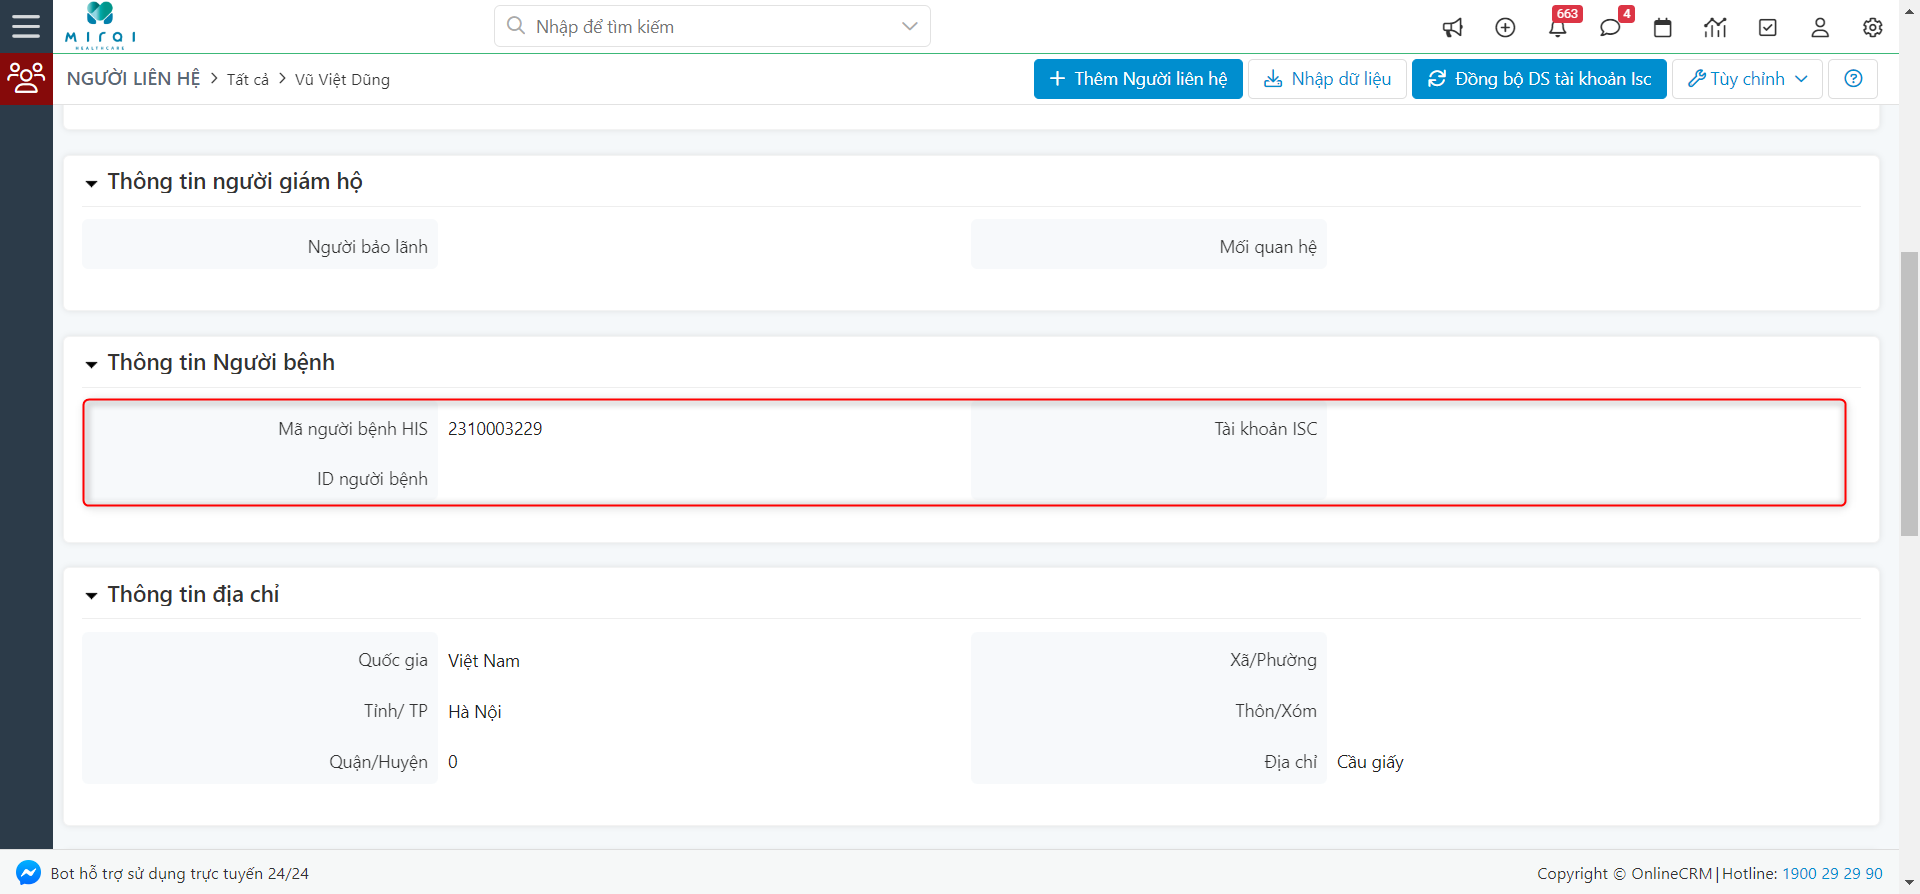
Task: Open notifications bell with 663 badge
Action: click(x=1558, y=27)
